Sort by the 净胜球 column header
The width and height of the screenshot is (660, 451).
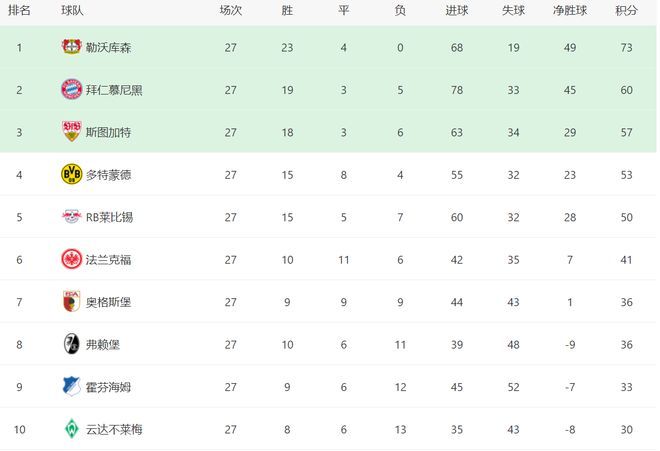click(570, 10)
